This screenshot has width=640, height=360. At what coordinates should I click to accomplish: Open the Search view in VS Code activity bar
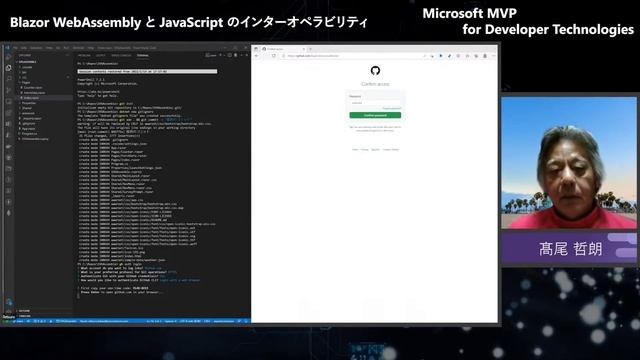[x=9, y=79]
